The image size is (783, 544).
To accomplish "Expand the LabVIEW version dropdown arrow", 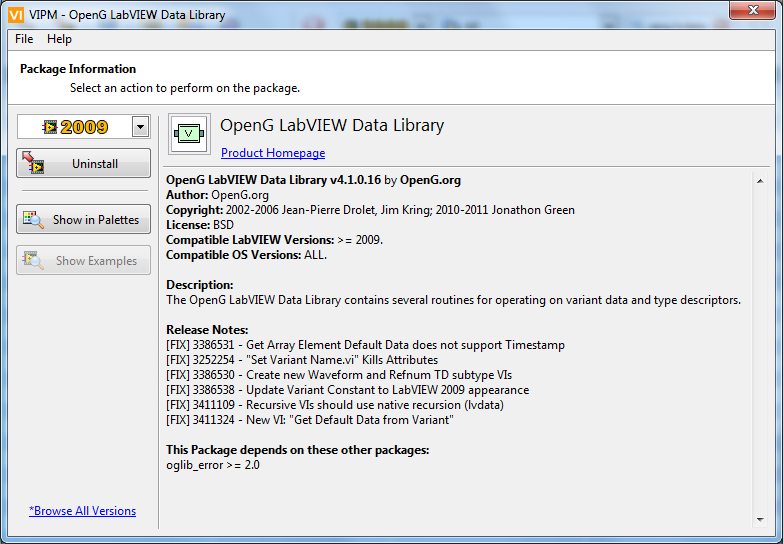I will (141, 127).
